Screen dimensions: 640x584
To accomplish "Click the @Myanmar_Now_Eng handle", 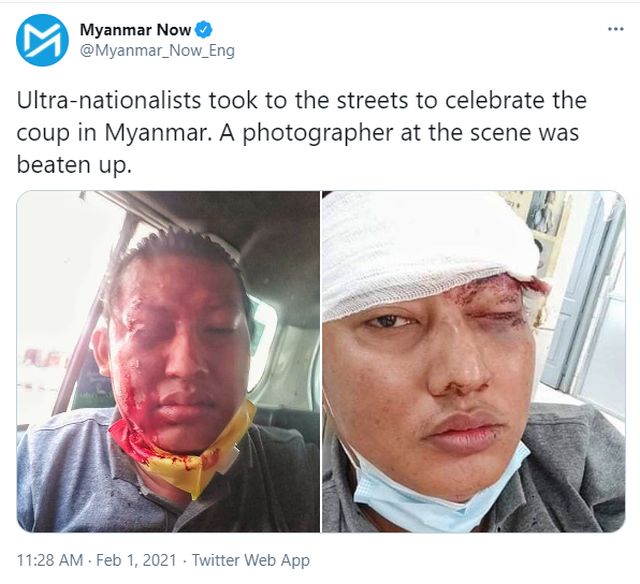I will pos(157,51).
